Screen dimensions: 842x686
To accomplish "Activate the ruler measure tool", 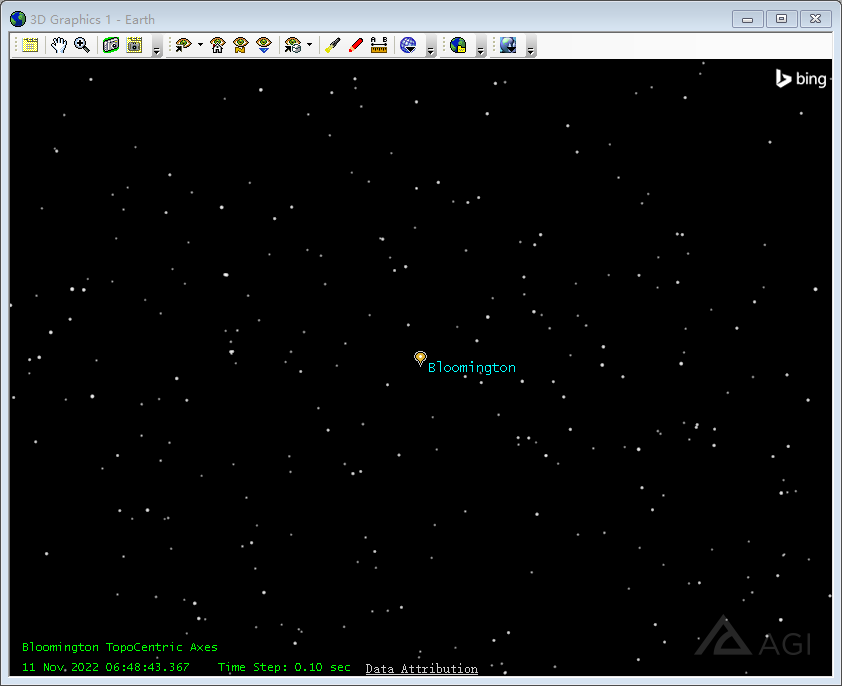I will pyautogui.click(x=379, y=45).
